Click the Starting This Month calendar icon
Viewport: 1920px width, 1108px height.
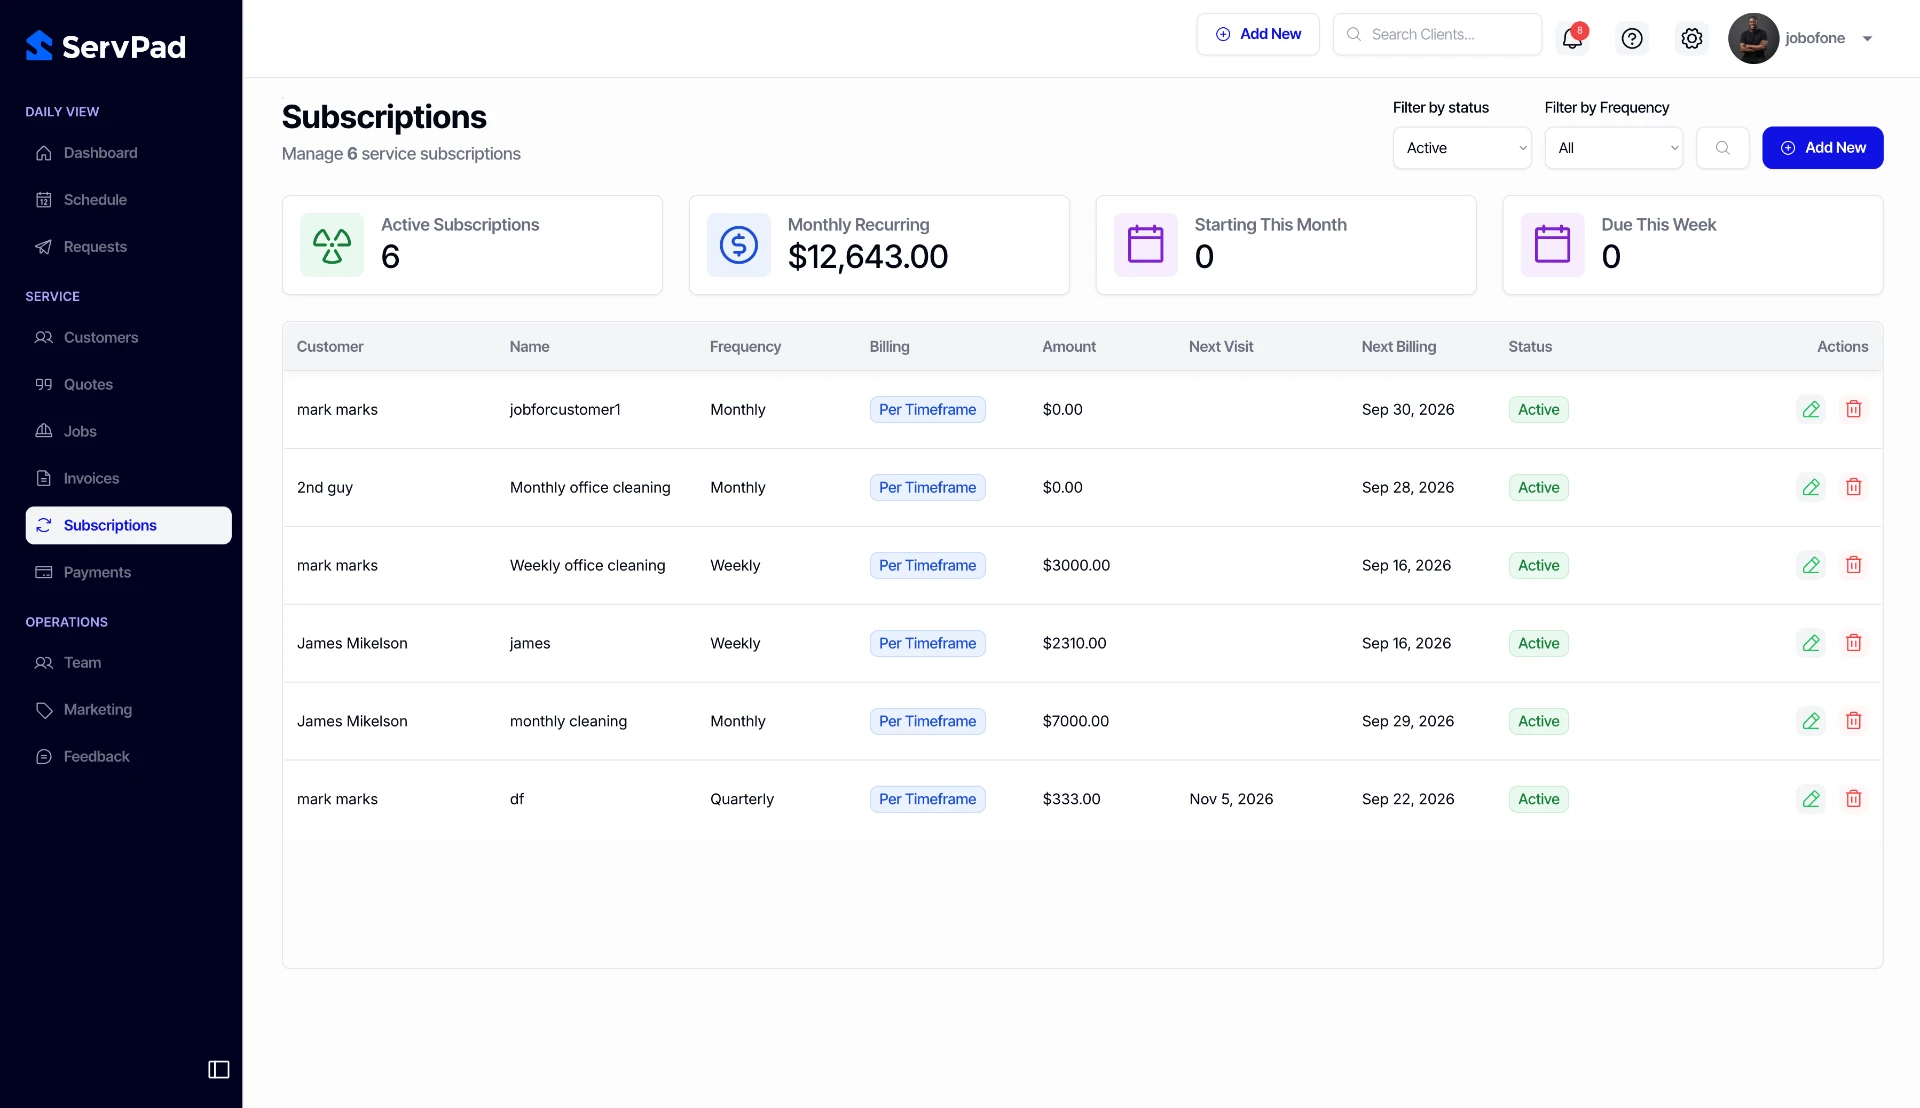point(1146,245)
